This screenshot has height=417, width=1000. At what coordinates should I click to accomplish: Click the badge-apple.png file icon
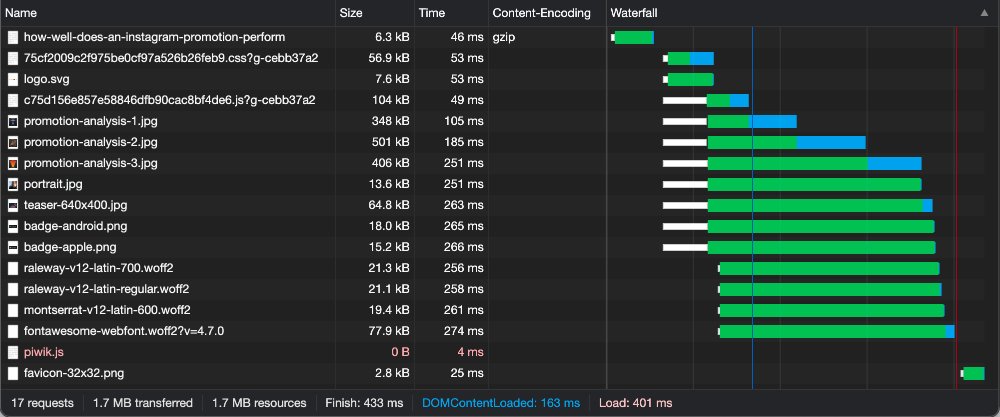(x=13, y=247)
